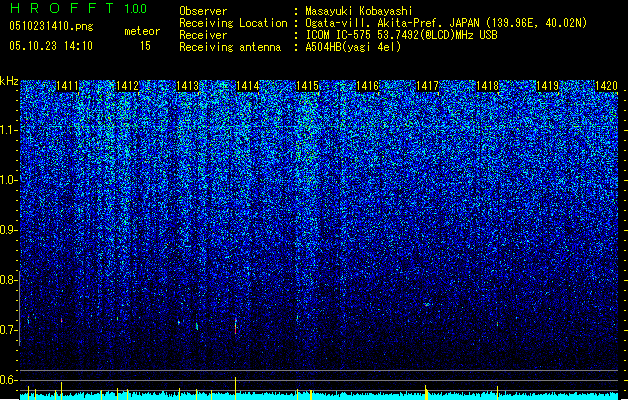Select the Ogata-vill. Akita-Pref. JAPAN location text

(x=446, y=23)
